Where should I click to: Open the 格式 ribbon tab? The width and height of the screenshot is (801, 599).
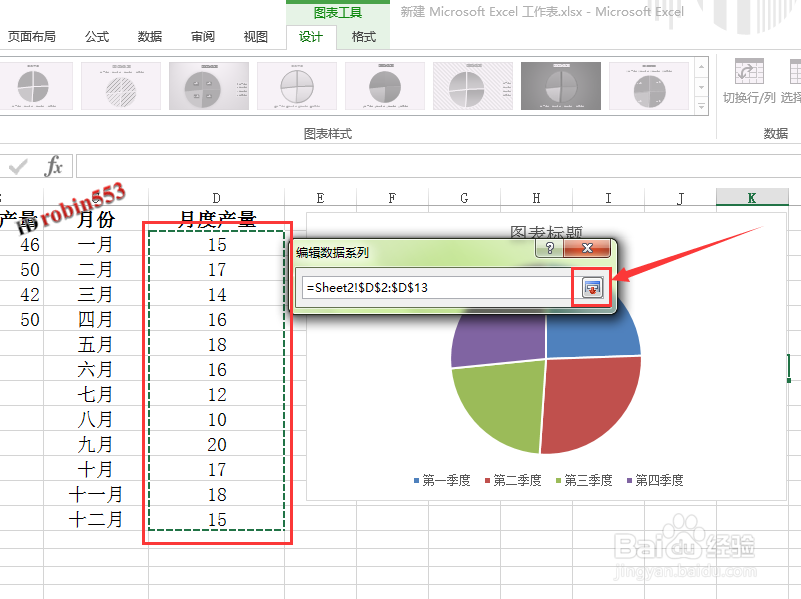[364, 37]
